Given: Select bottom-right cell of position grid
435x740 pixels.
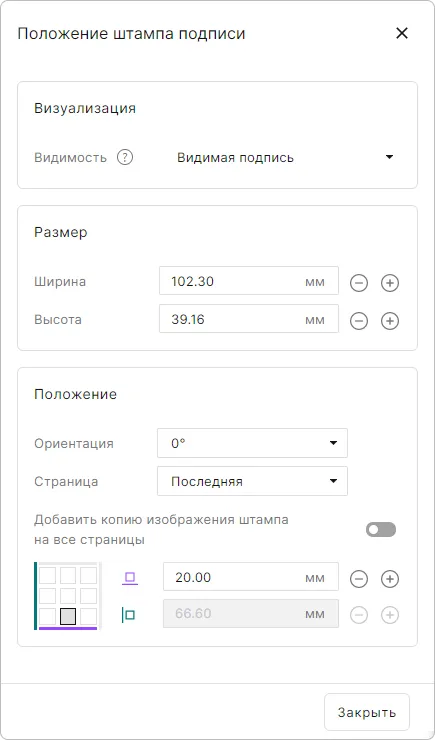Looking at the screenshot, I should tap(89, 616).
